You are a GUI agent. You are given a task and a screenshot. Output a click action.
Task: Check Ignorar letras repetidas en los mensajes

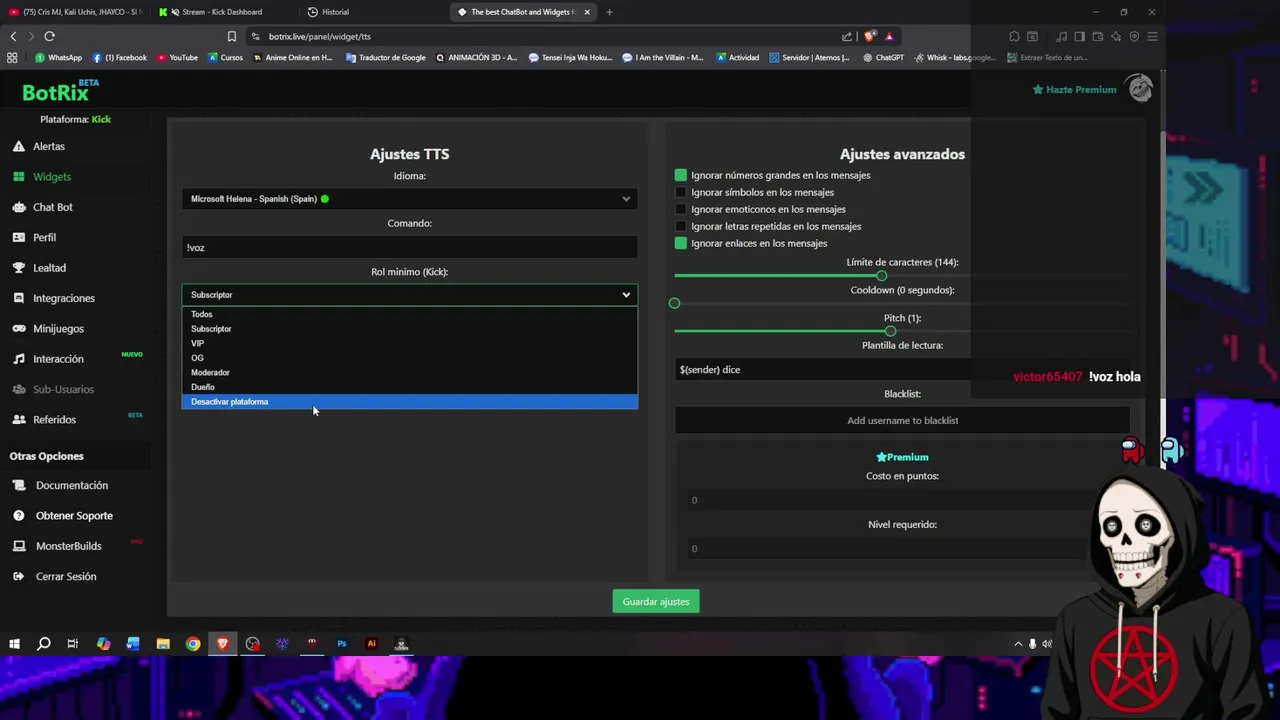coord(681,226)
